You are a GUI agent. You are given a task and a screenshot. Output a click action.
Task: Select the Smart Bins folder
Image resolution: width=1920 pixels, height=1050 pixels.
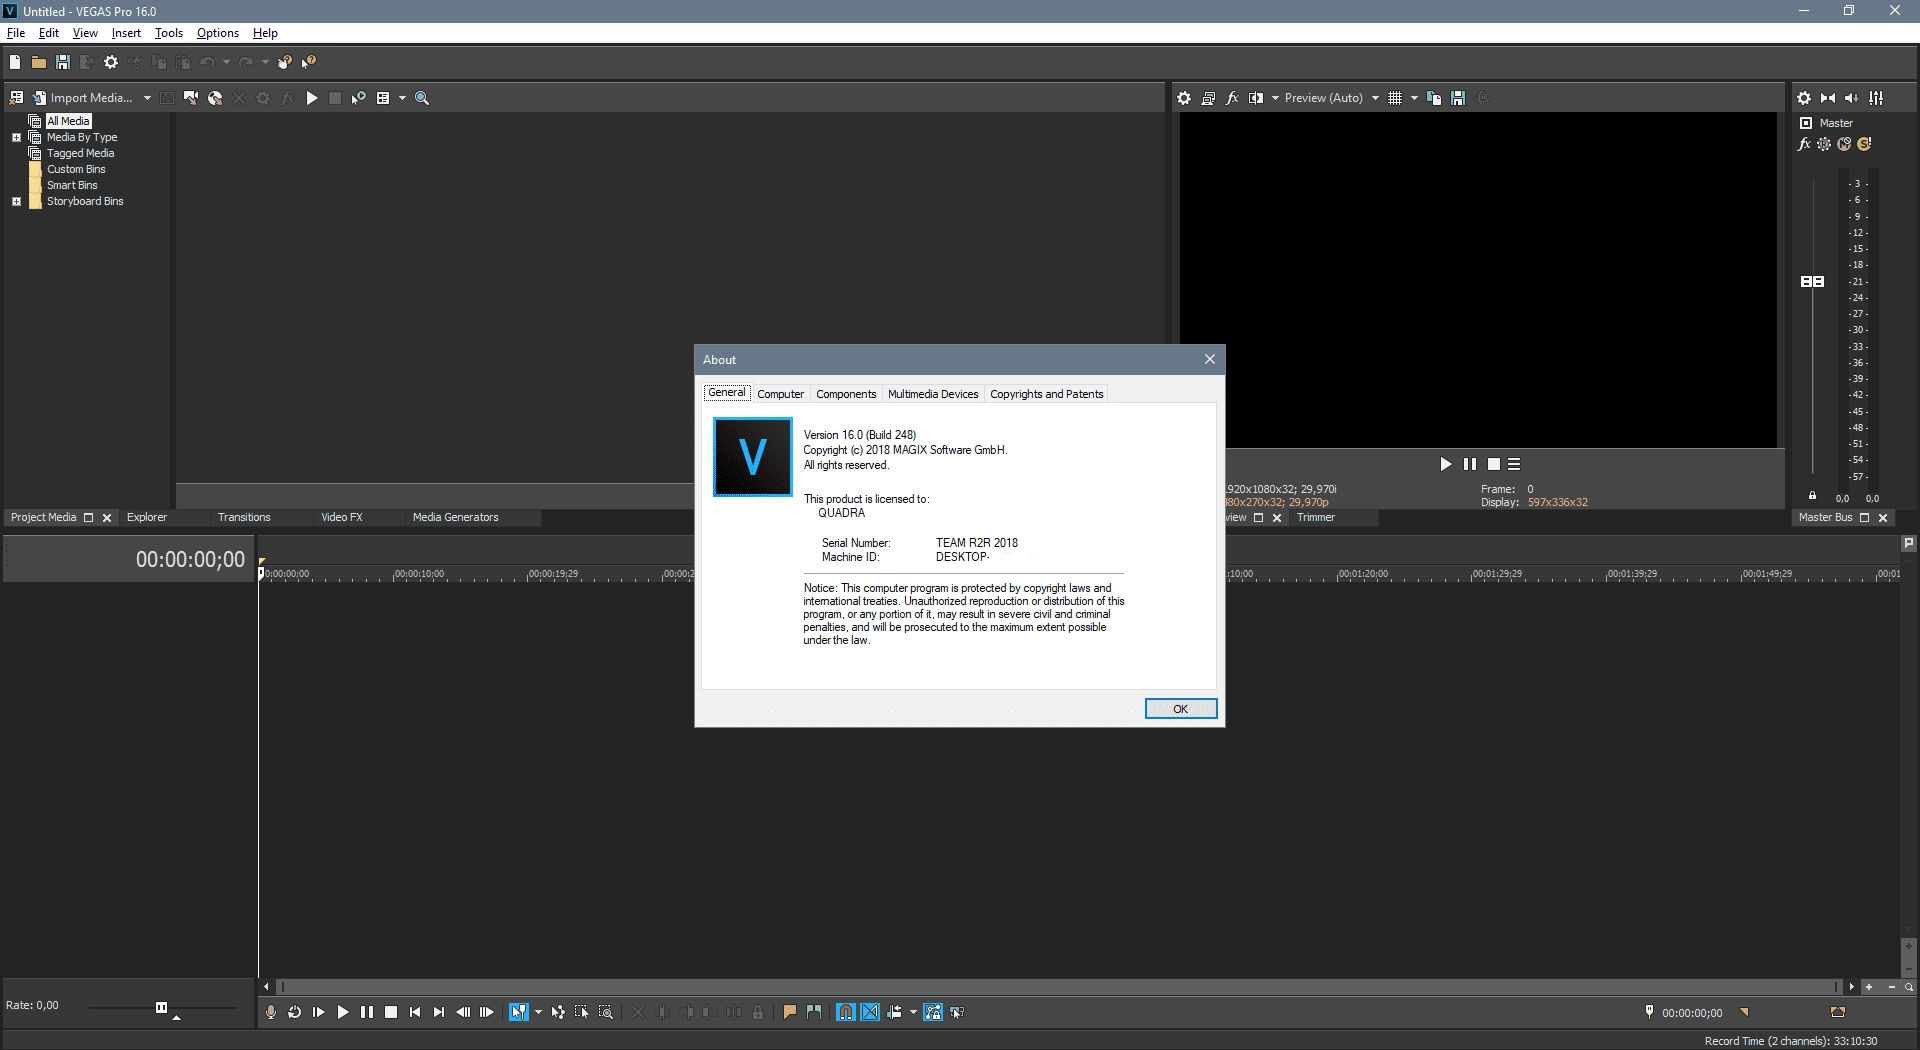72,185
